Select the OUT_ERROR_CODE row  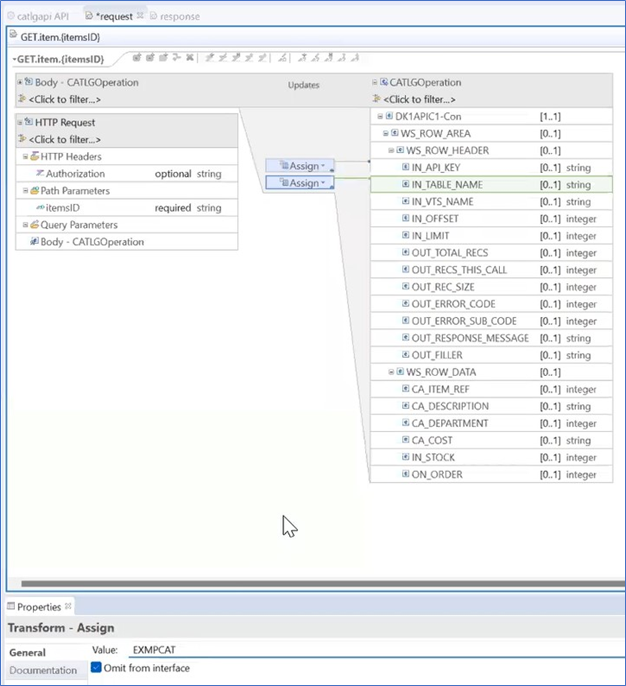(x=491, y=304)
